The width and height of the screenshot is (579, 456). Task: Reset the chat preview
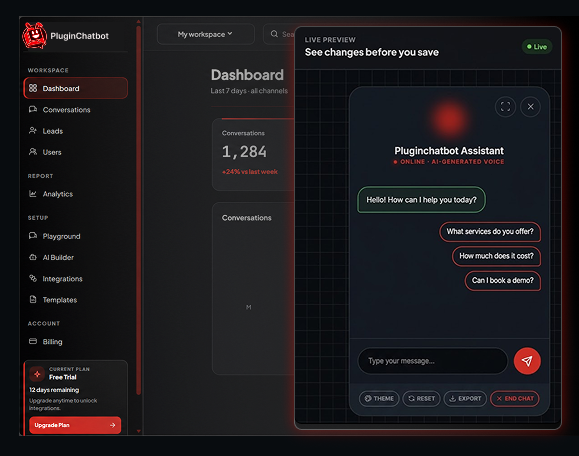421,398
